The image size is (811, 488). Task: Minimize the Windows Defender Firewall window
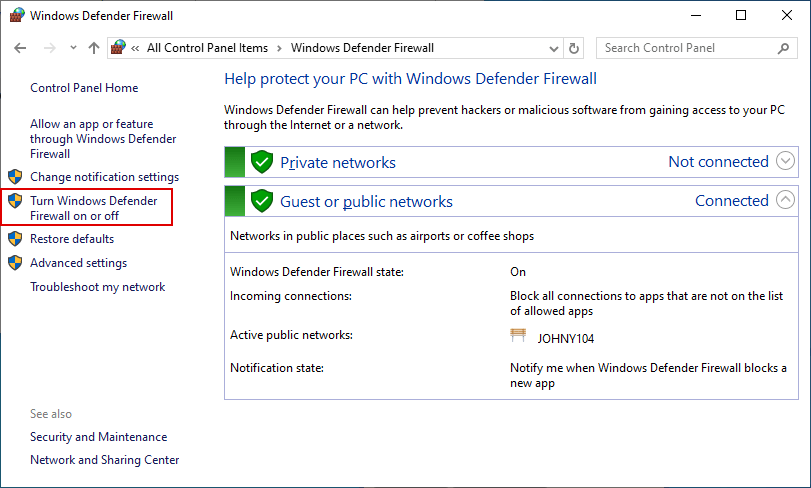(696, 16)
